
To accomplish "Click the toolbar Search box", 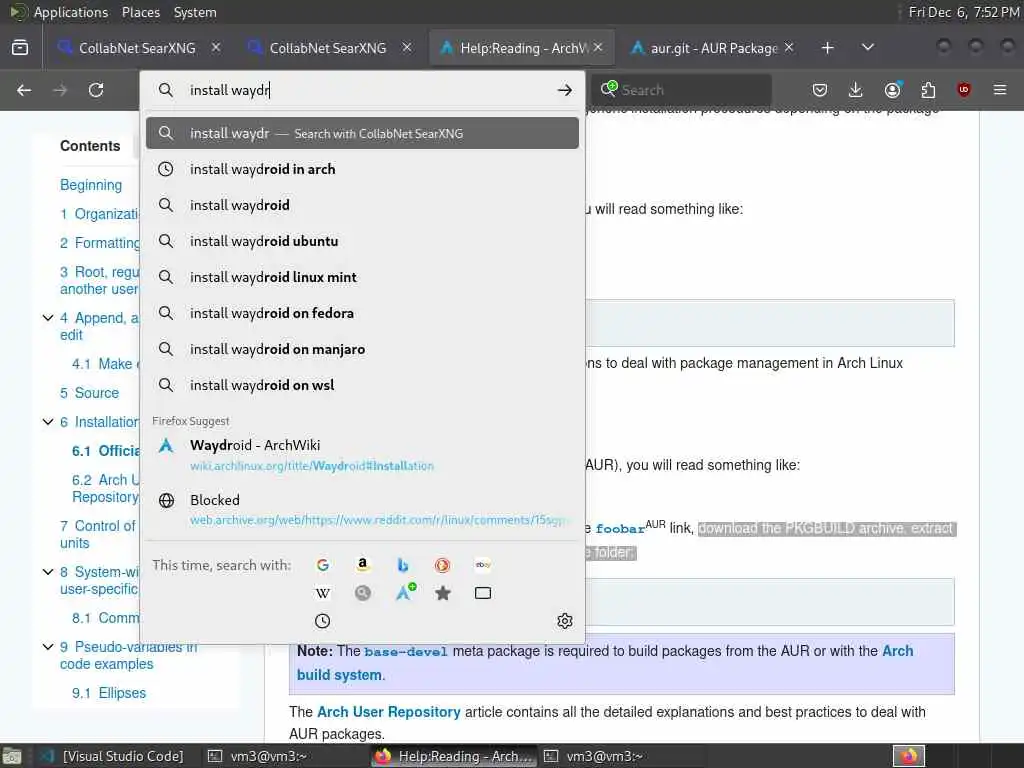I will 682,90.
